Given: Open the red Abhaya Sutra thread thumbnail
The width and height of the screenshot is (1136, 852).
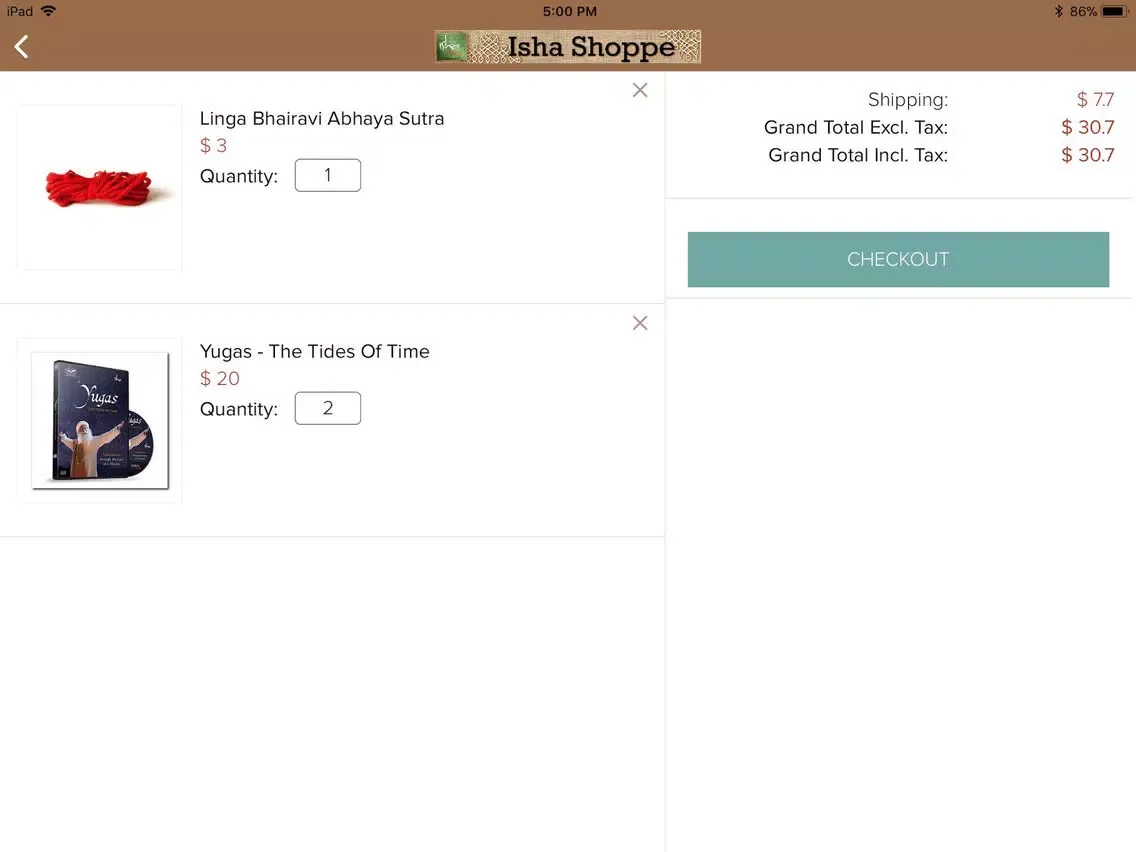Looking at the screenshot, I should point(99,187).
